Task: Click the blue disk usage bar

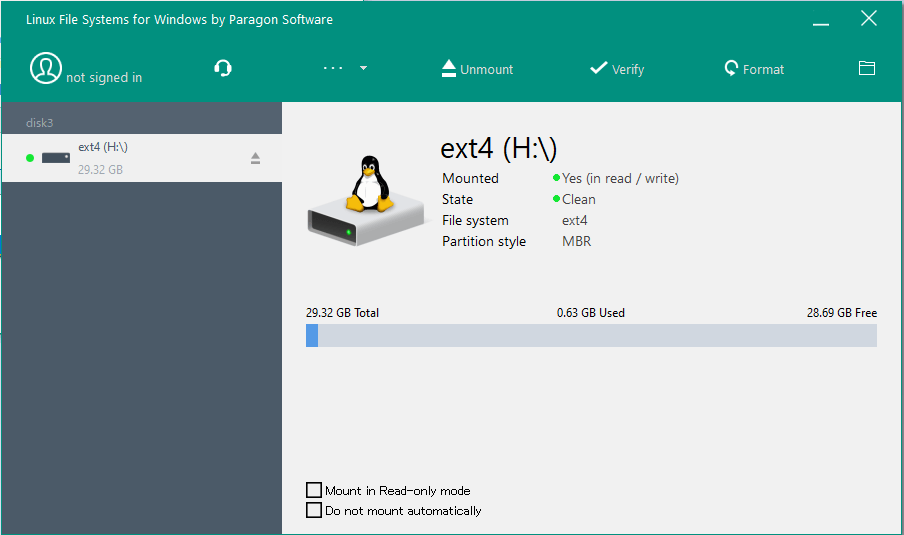Action: (590, 335)
